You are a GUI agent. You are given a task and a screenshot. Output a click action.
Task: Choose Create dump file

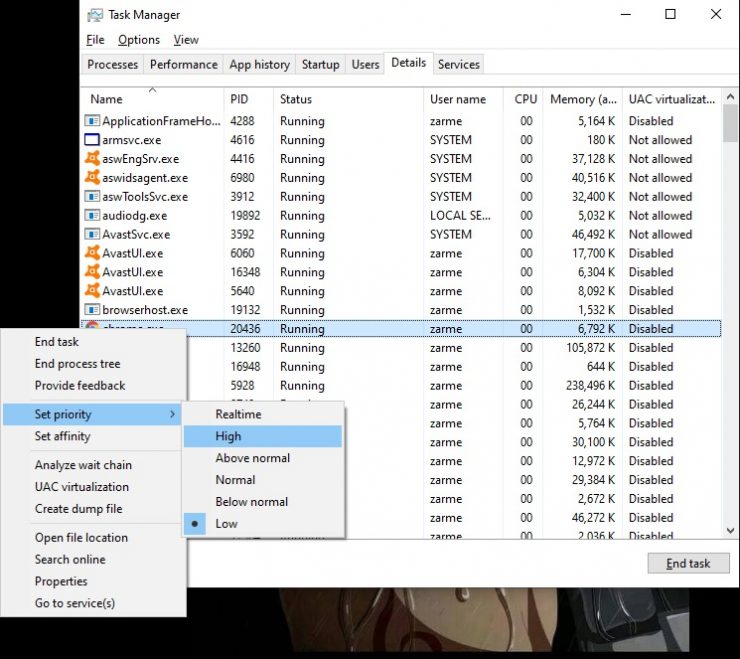tap(92, 508)
